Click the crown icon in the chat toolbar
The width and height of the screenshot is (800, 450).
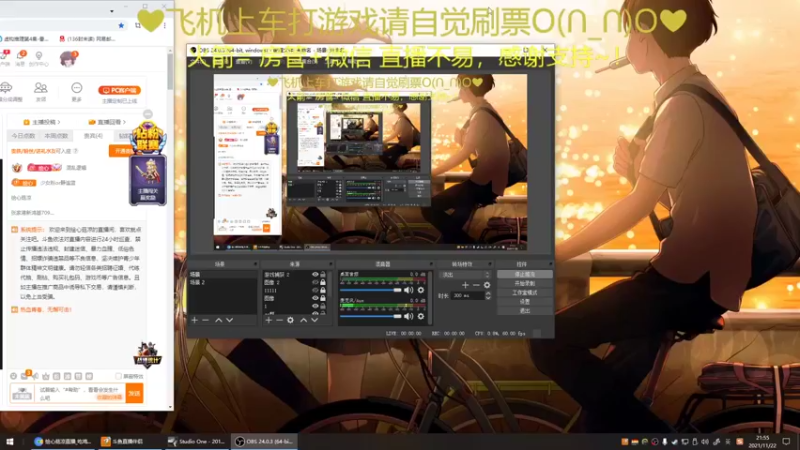[46, 376]
